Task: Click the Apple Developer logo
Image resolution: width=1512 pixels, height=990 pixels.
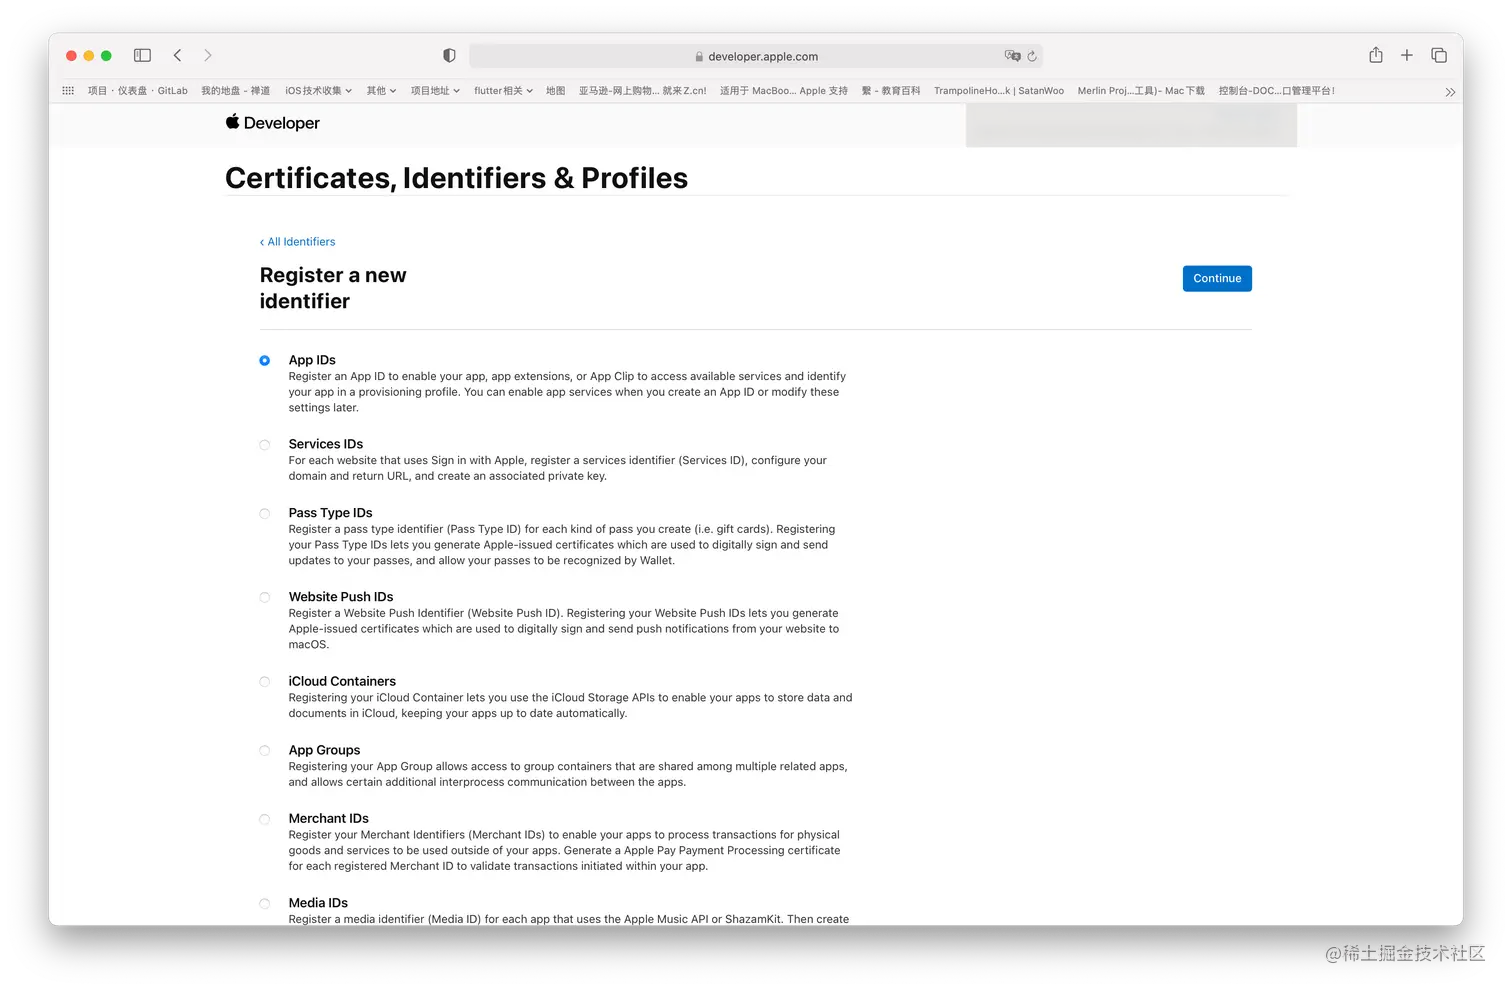Action: [272, 123]
